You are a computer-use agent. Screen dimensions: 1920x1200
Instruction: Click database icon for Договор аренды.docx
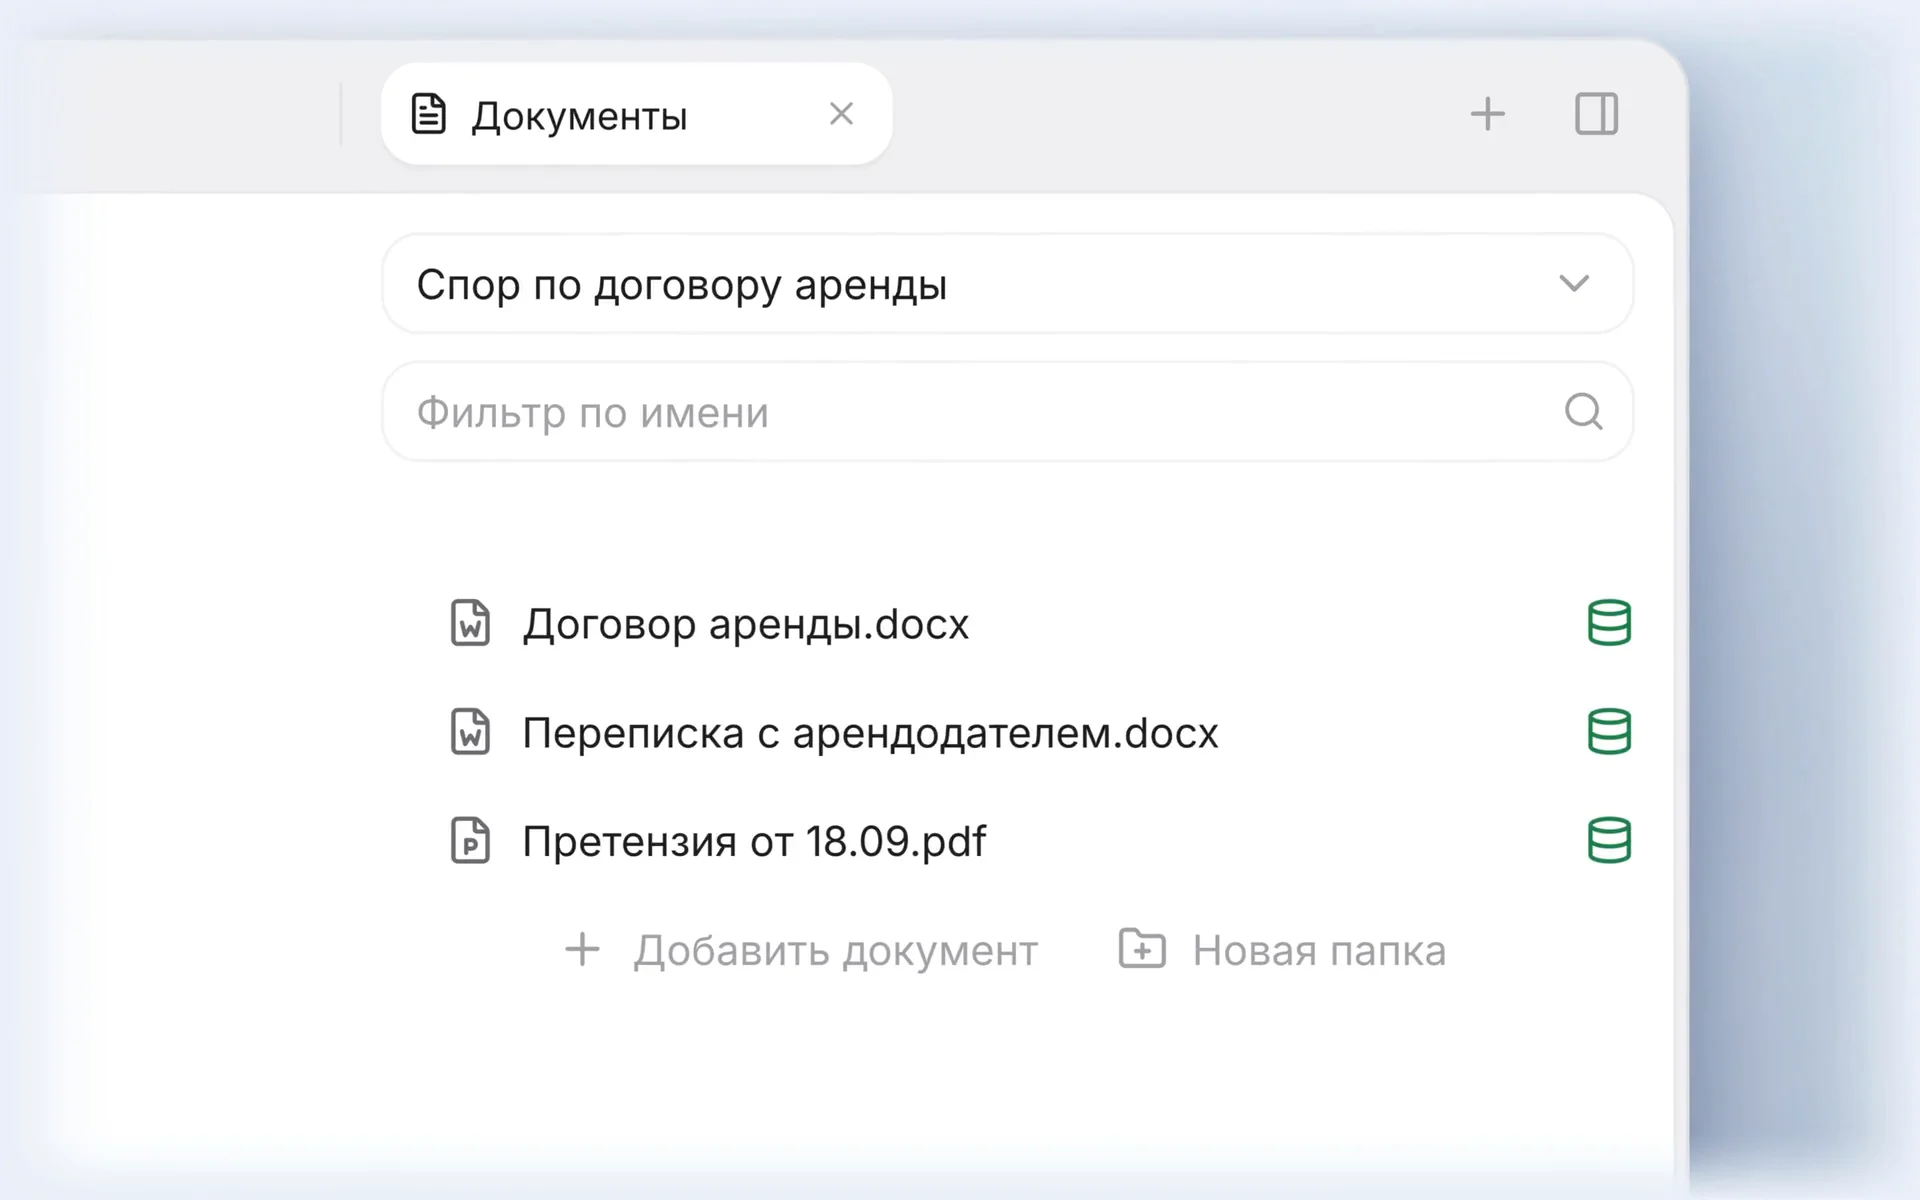[1609, 623]
